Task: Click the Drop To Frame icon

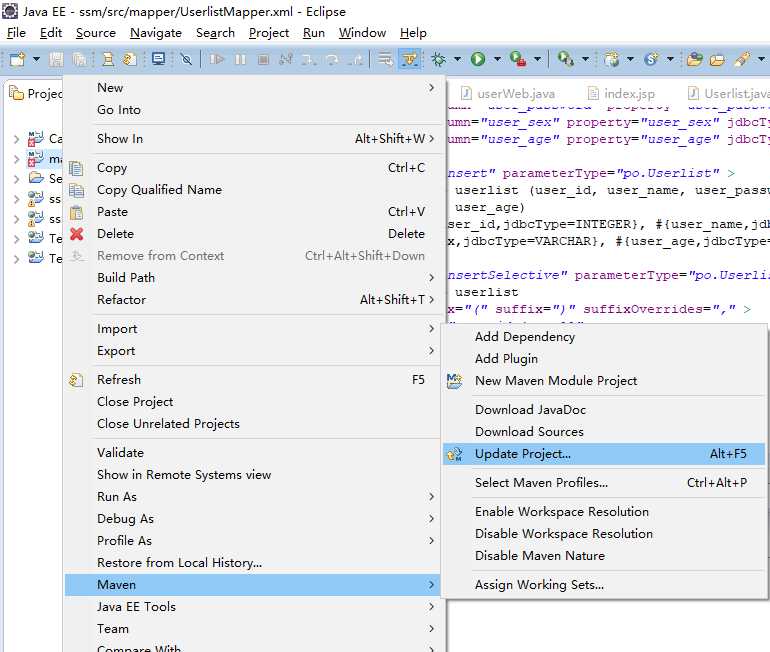Action: click(385, 59)
